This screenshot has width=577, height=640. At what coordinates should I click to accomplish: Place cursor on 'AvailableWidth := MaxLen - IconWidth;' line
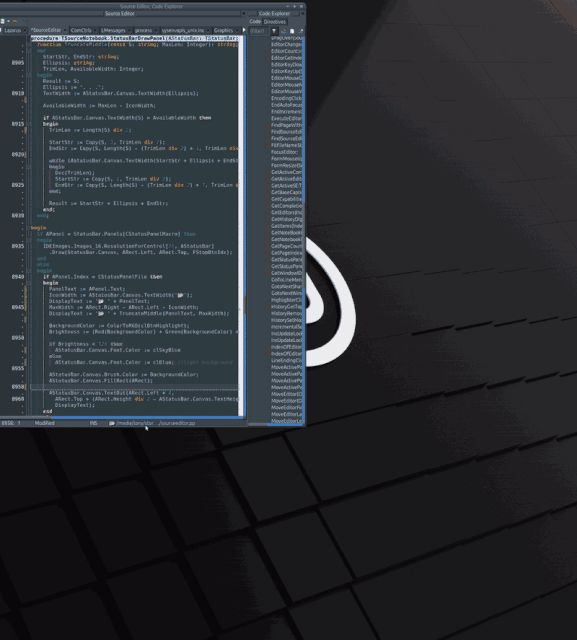point(99,106)
